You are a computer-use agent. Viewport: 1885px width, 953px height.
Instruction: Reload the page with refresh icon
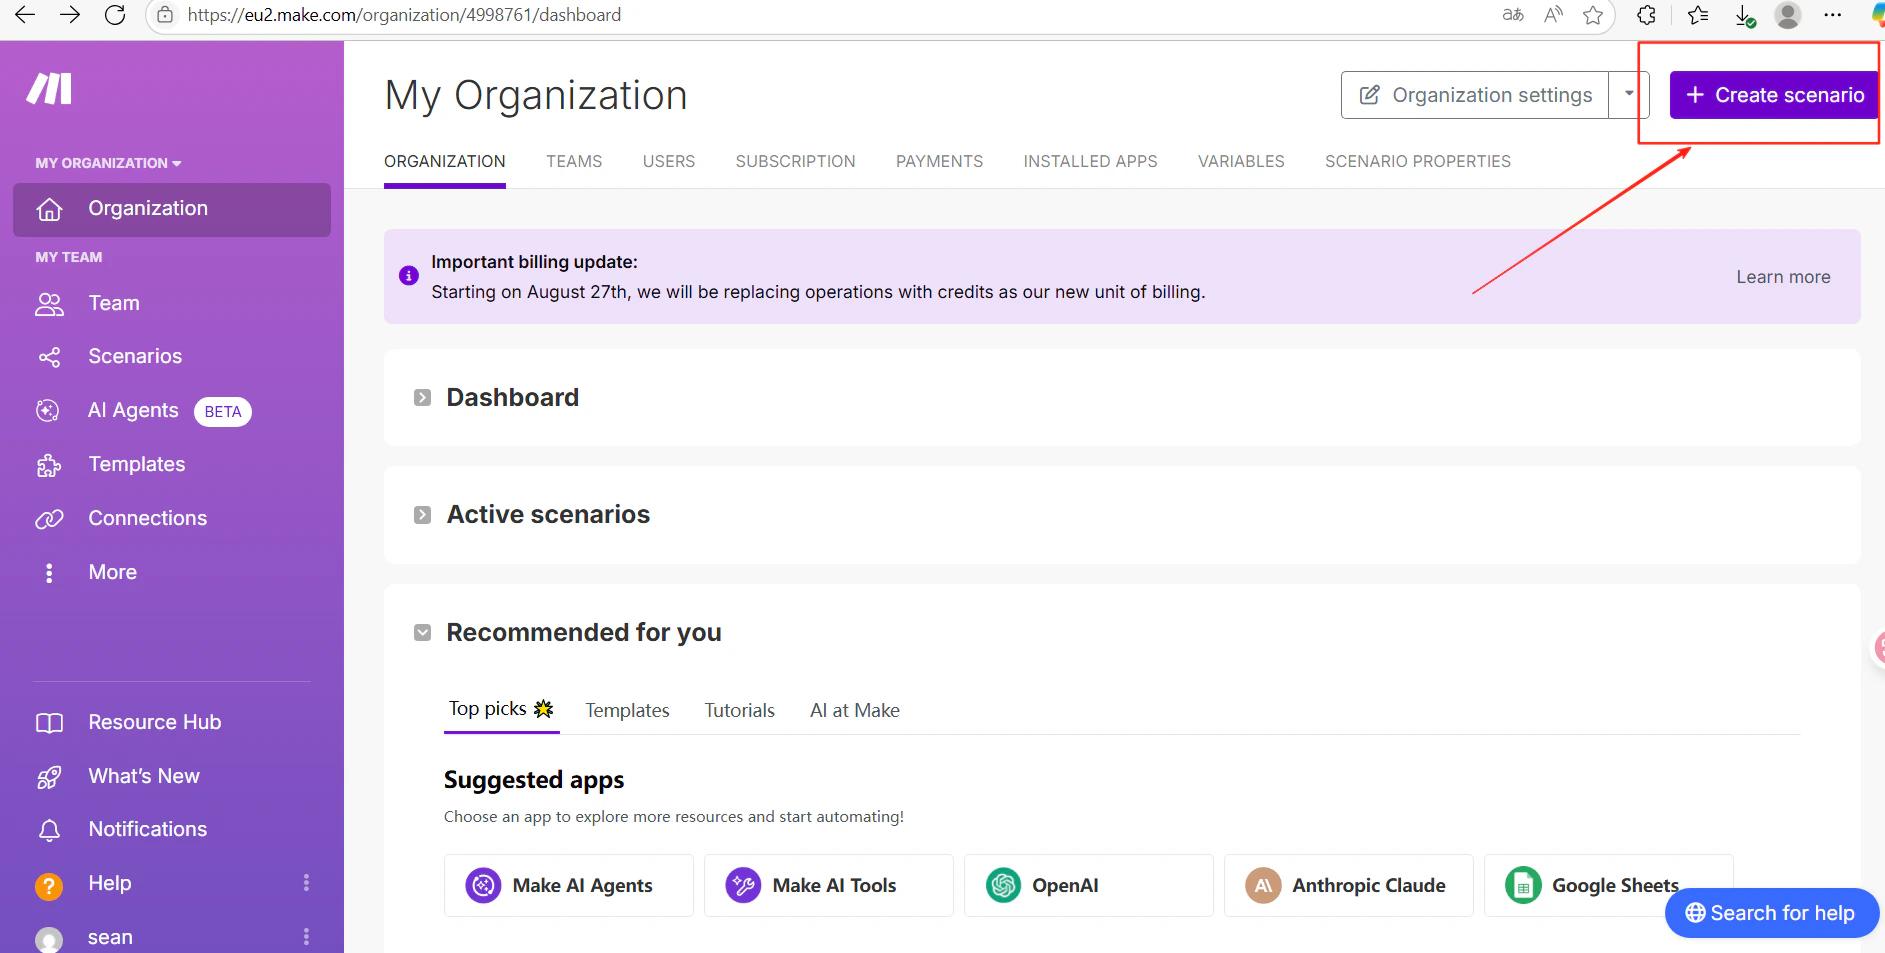point(115,15)
